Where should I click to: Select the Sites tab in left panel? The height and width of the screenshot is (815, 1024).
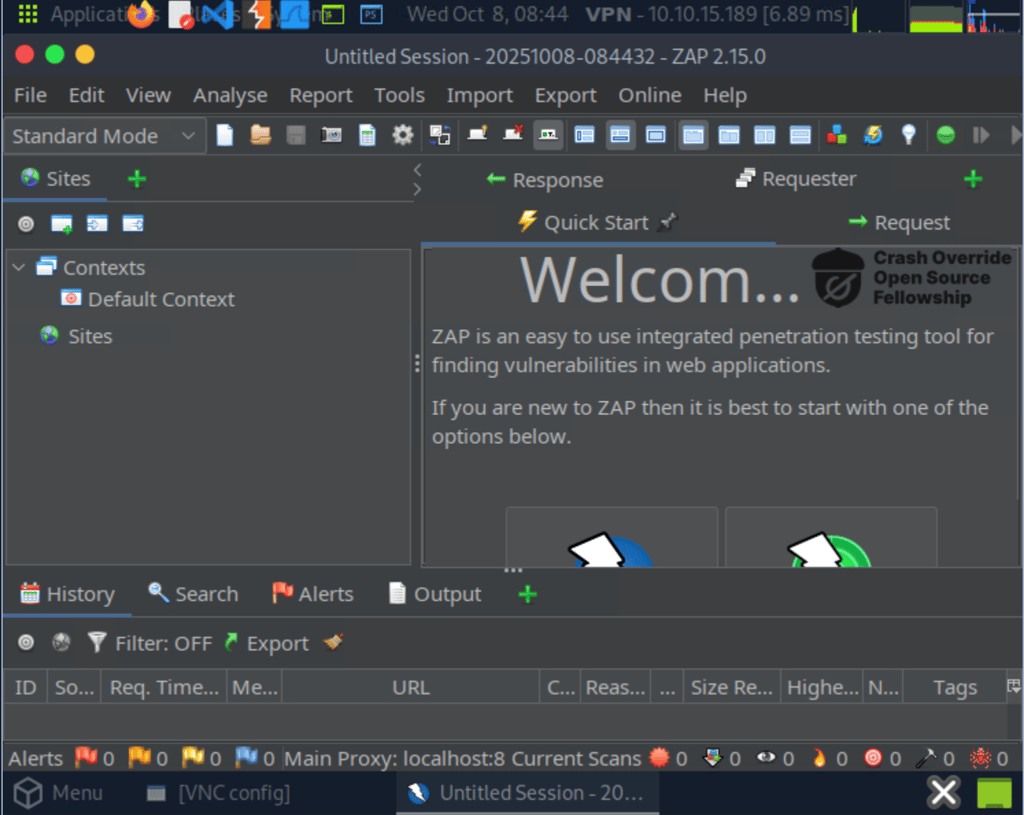pos(56,178)
